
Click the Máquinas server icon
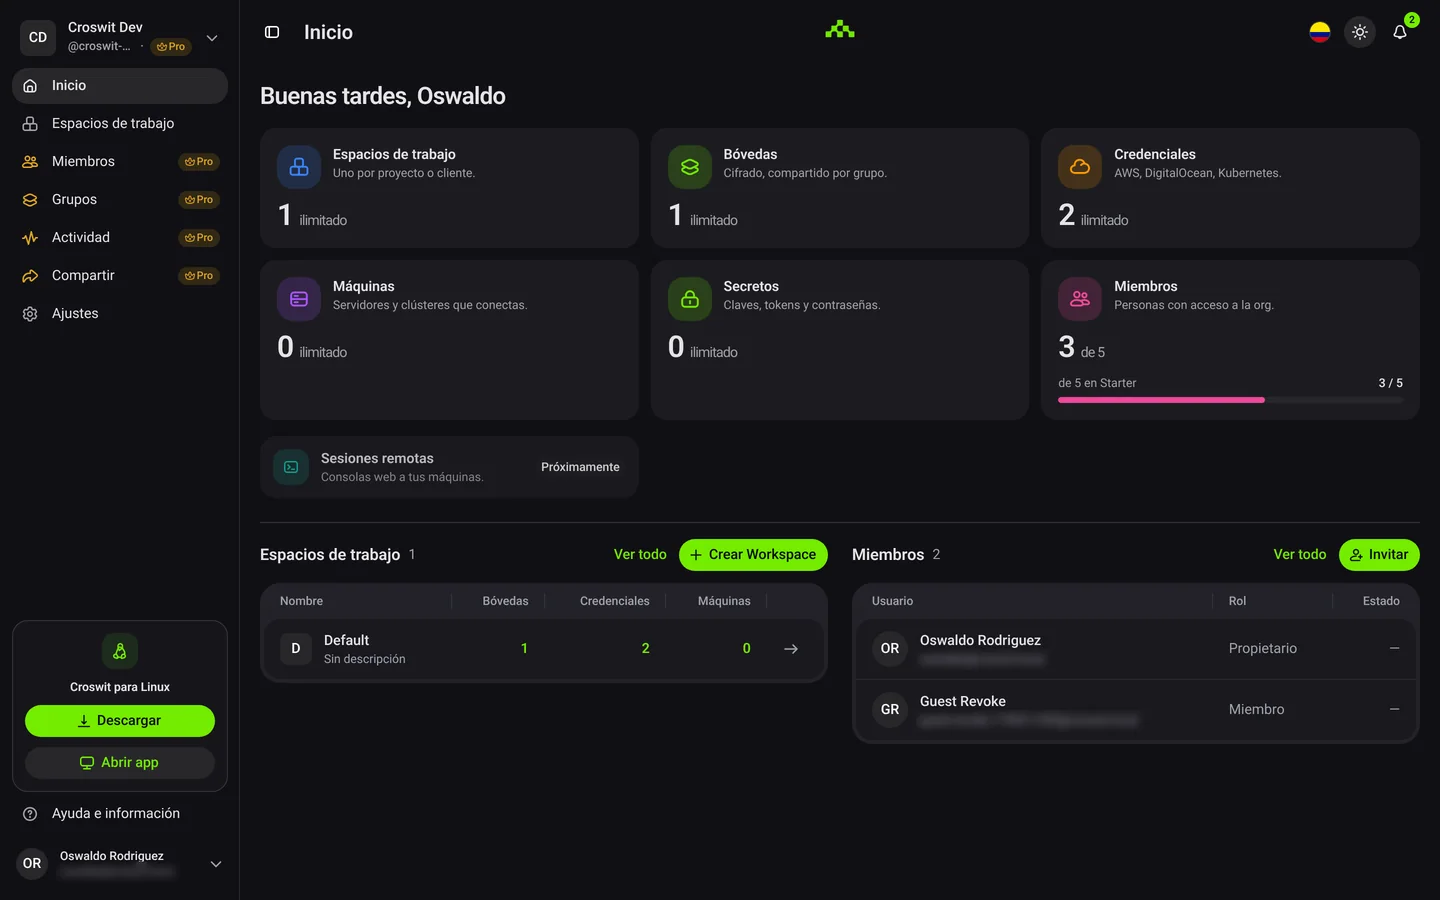pos(299,299)
